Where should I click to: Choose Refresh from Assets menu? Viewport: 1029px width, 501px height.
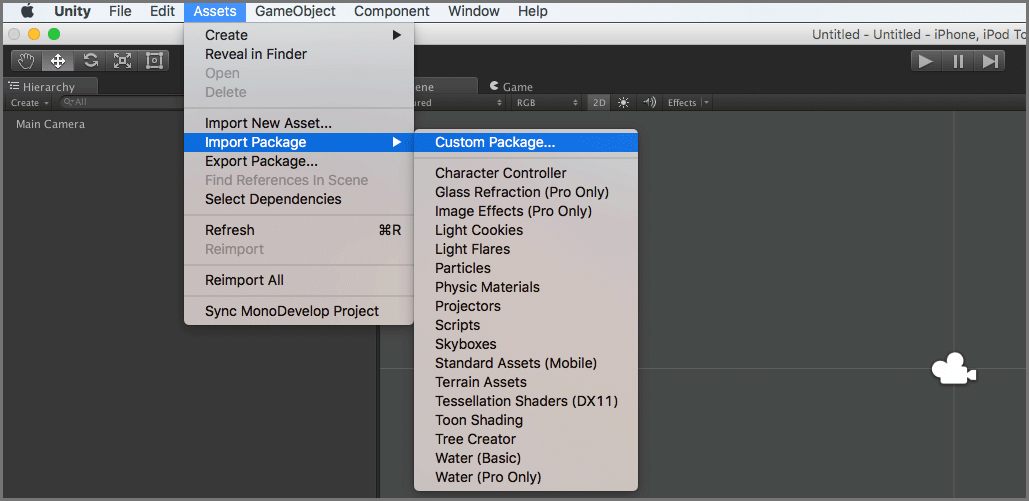(299, 230)
